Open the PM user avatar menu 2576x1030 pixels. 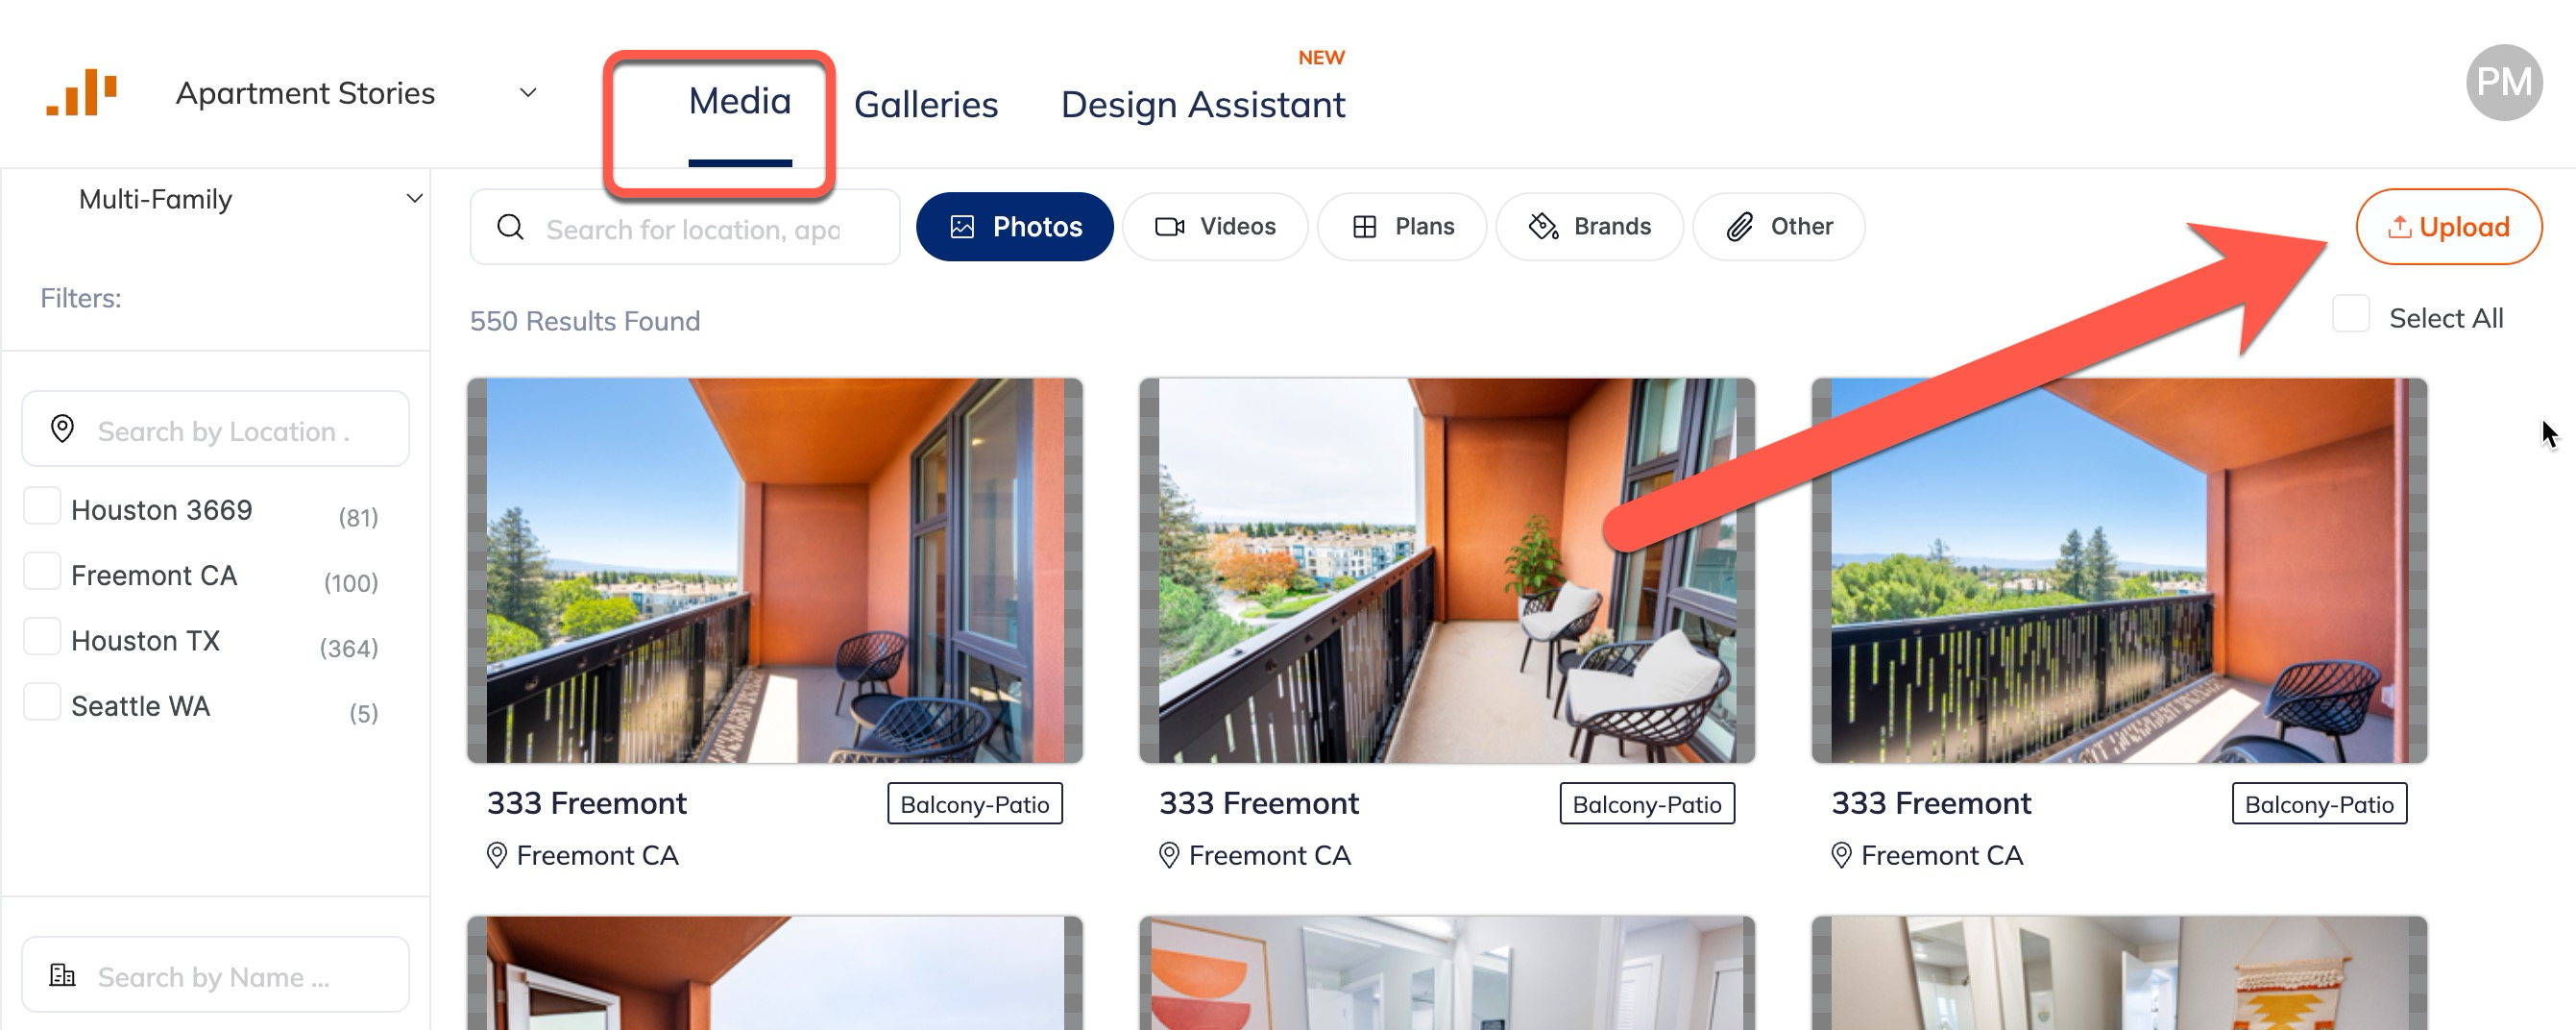tap(2503, 82)
